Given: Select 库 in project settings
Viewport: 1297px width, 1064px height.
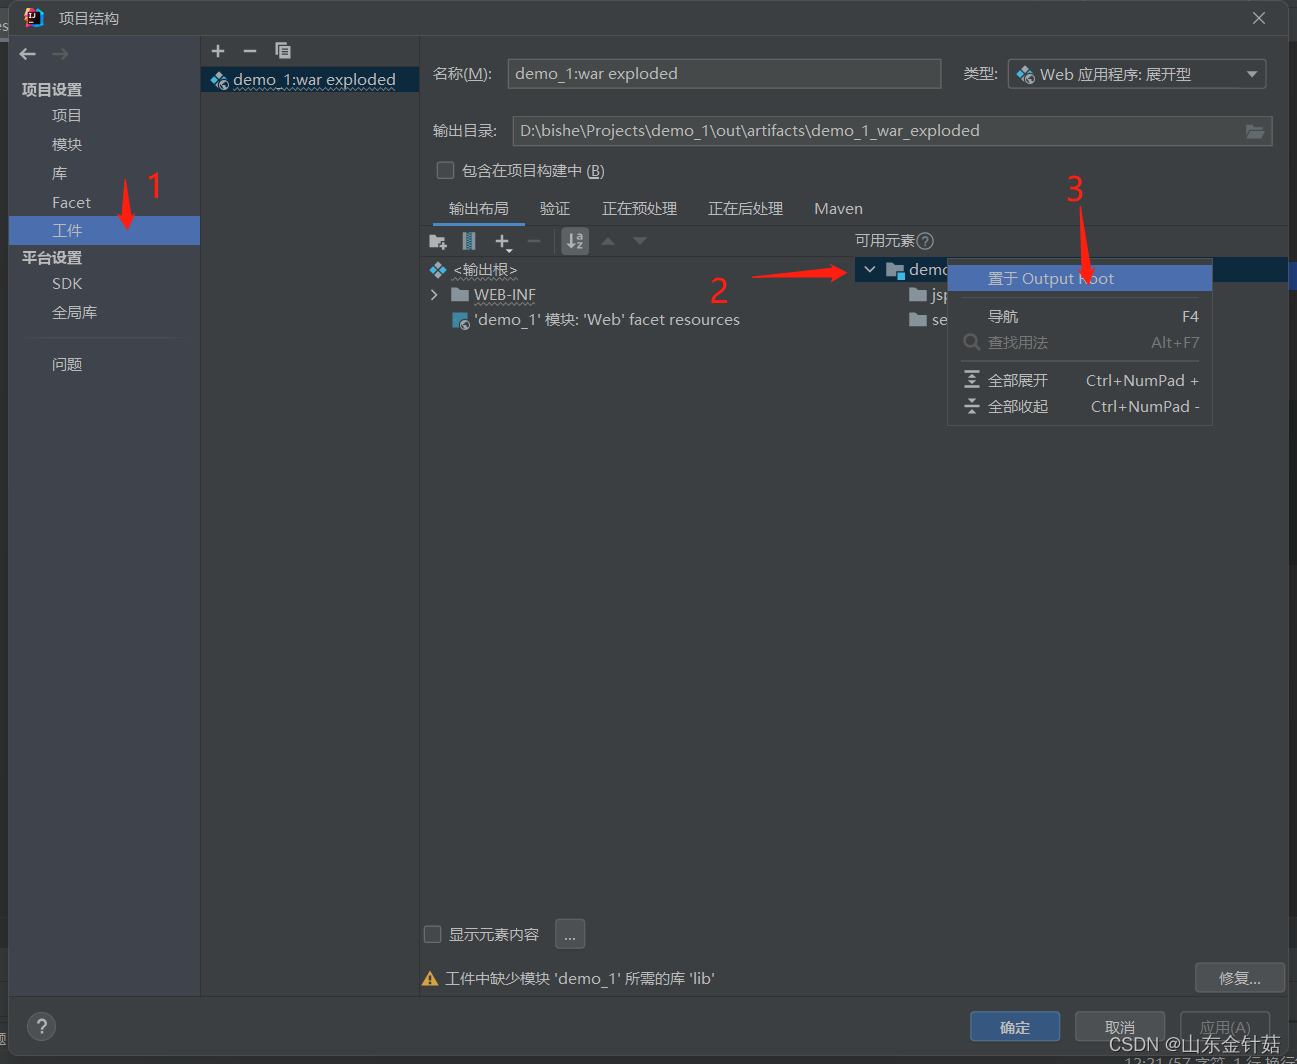Looking at the screenshot, I should [x=60, y=174].
